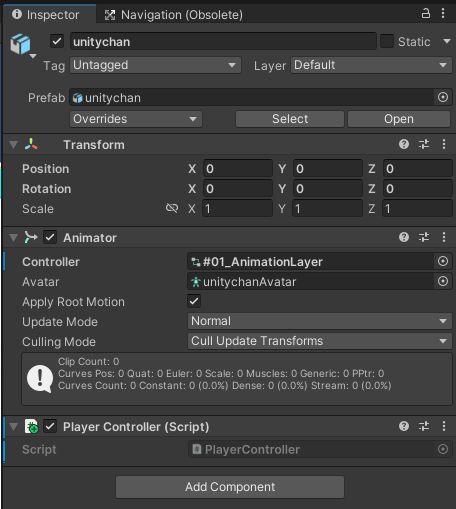Open Animator help reference icon

pyautogui.click(x=404, y=237)
